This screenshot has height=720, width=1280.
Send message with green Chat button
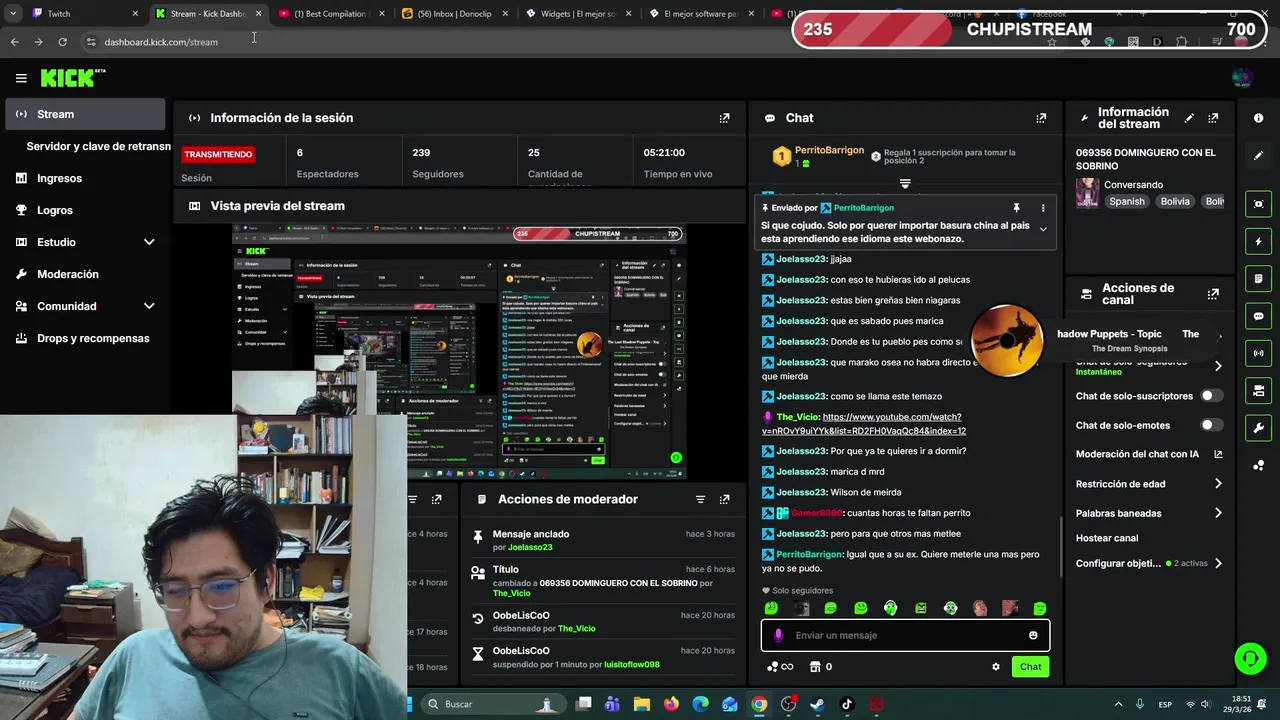pos(1030,667)
